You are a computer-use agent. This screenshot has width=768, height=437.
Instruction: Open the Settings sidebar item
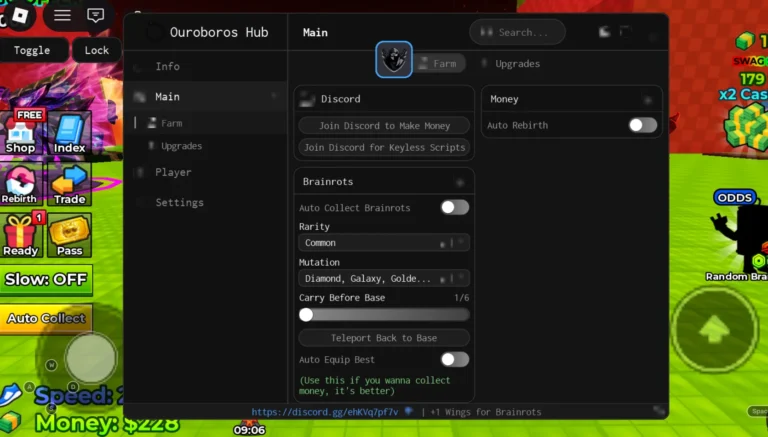205,202
